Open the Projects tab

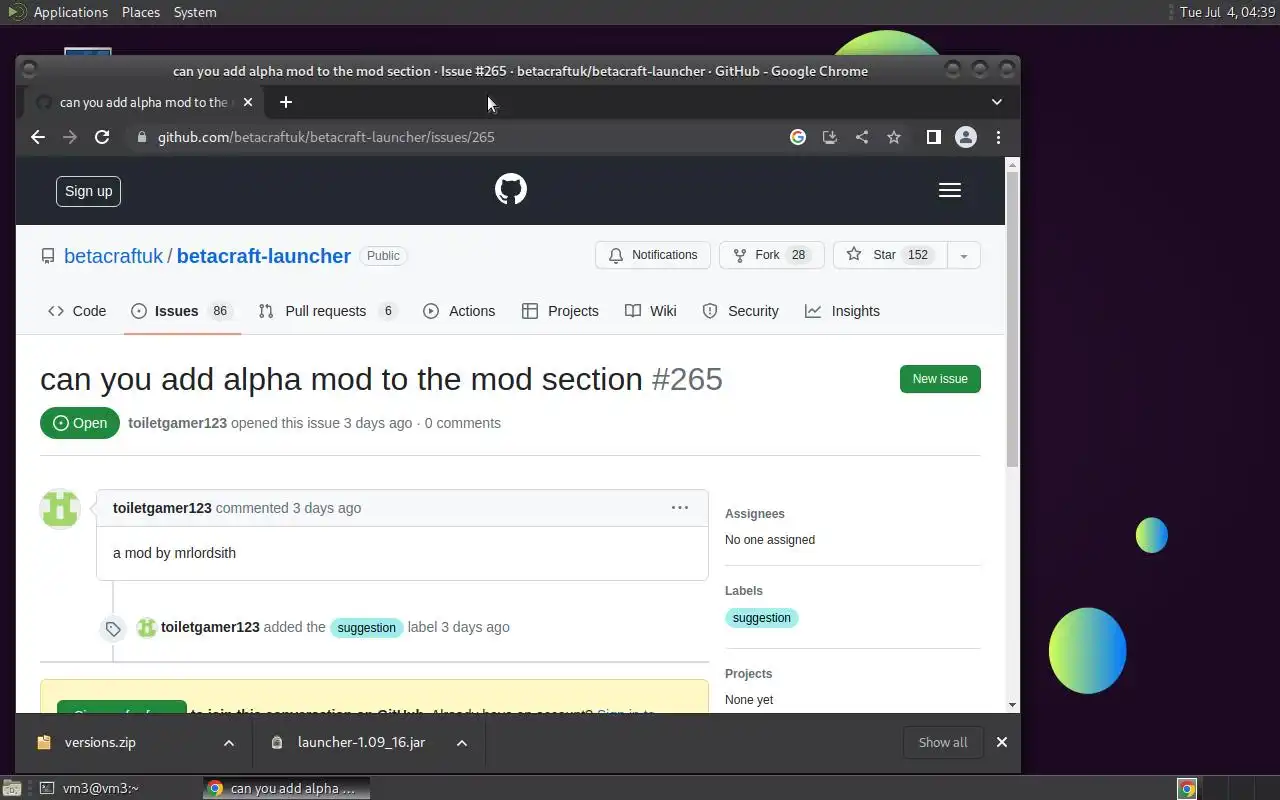(x=560, y=311)
